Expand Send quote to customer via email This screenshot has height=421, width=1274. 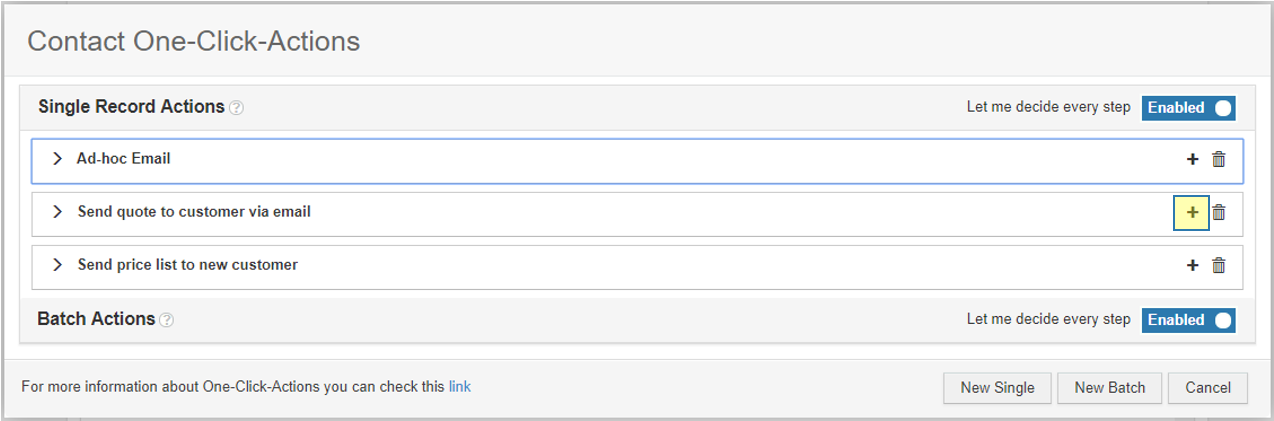(57, 212)
